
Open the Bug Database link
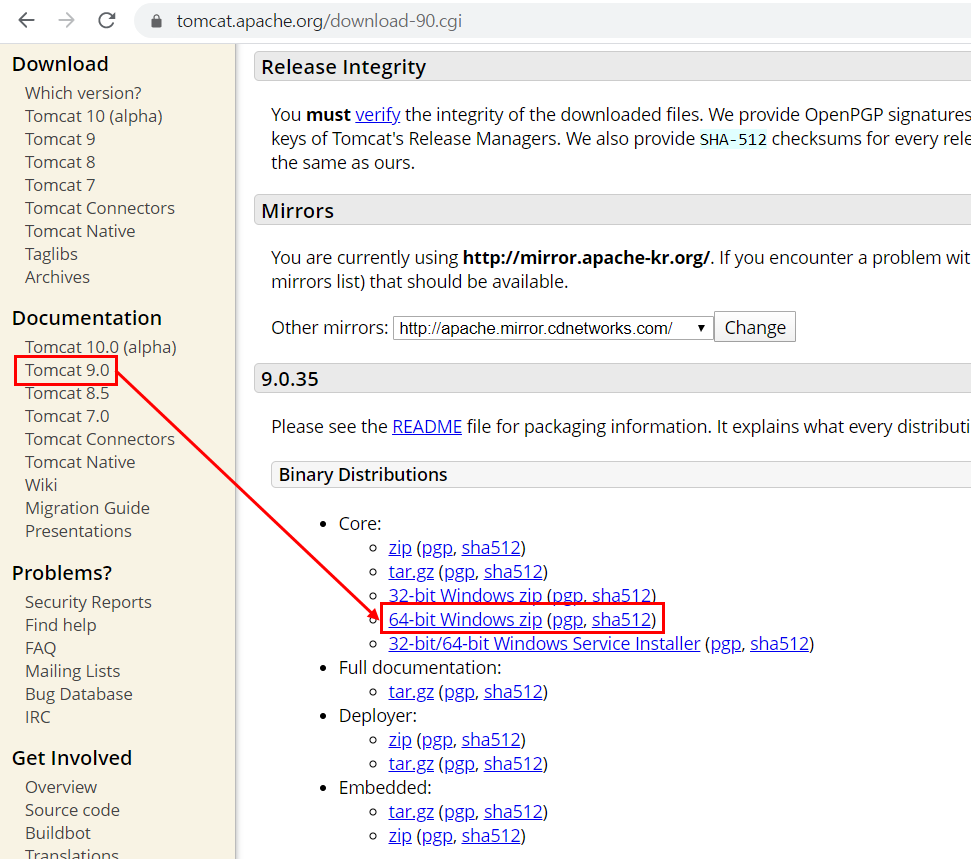[x=79, y=694]
